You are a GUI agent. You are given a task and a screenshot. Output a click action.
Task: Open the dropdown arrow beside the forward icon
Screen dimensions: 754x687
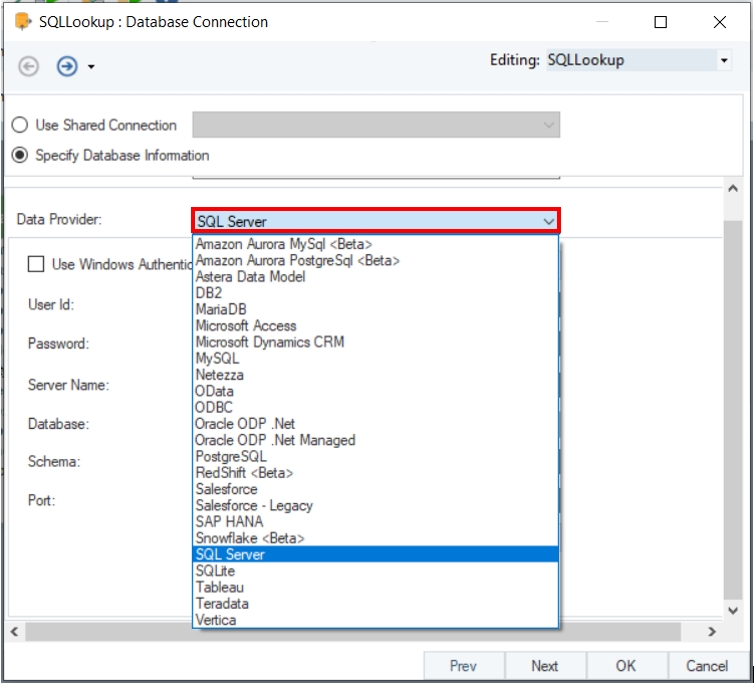tap(91, 67)
